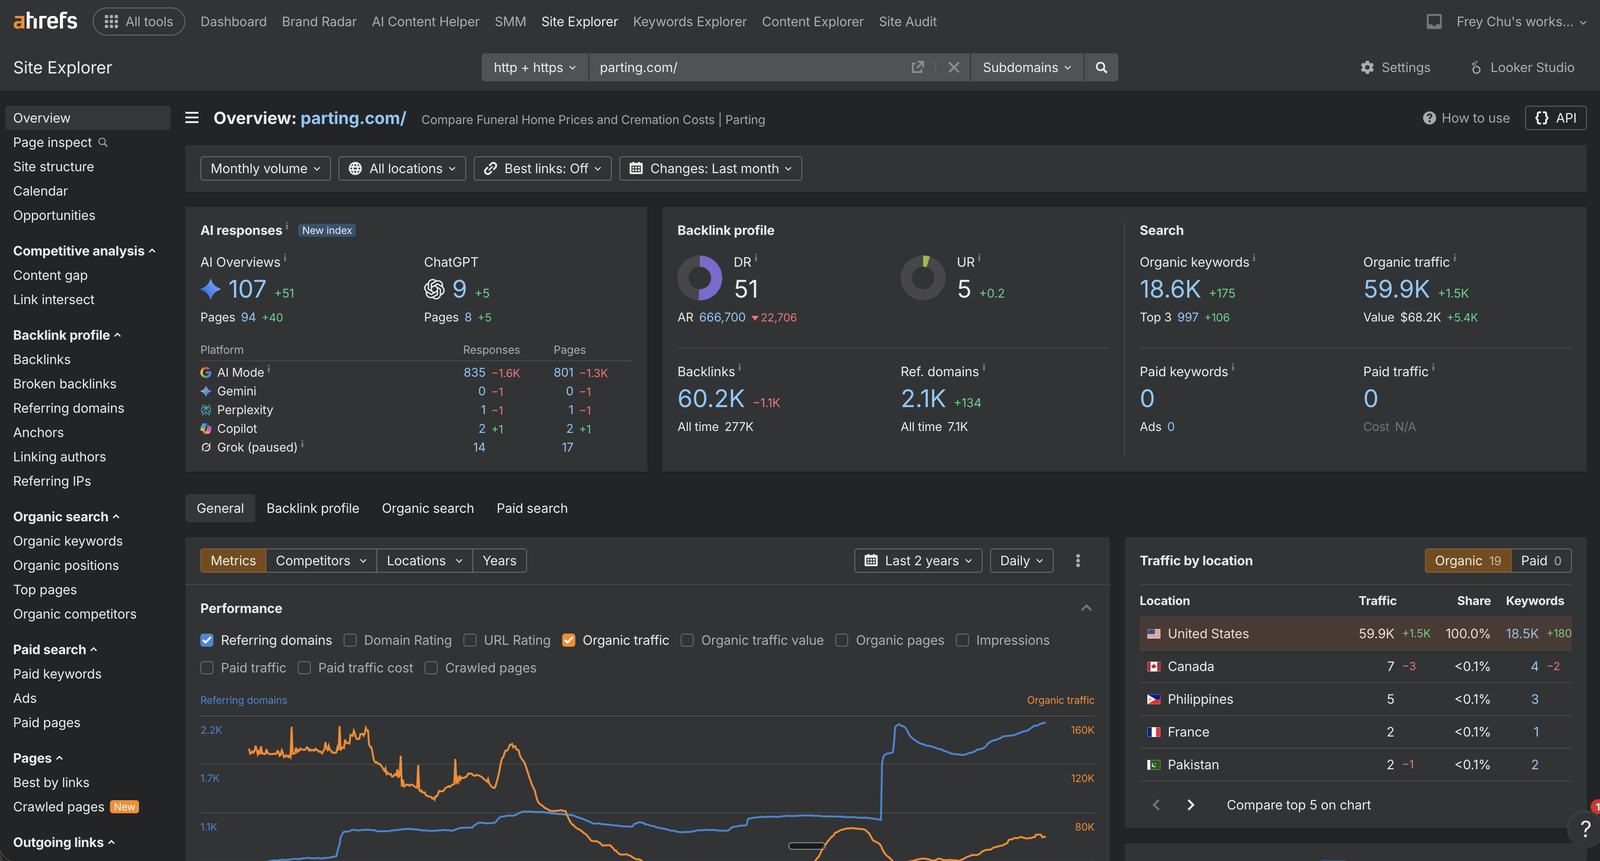Viewport: 1600px width, 861px height.
Task: Open the http + https protocol dropdown
Action: [x=534, y=67]
